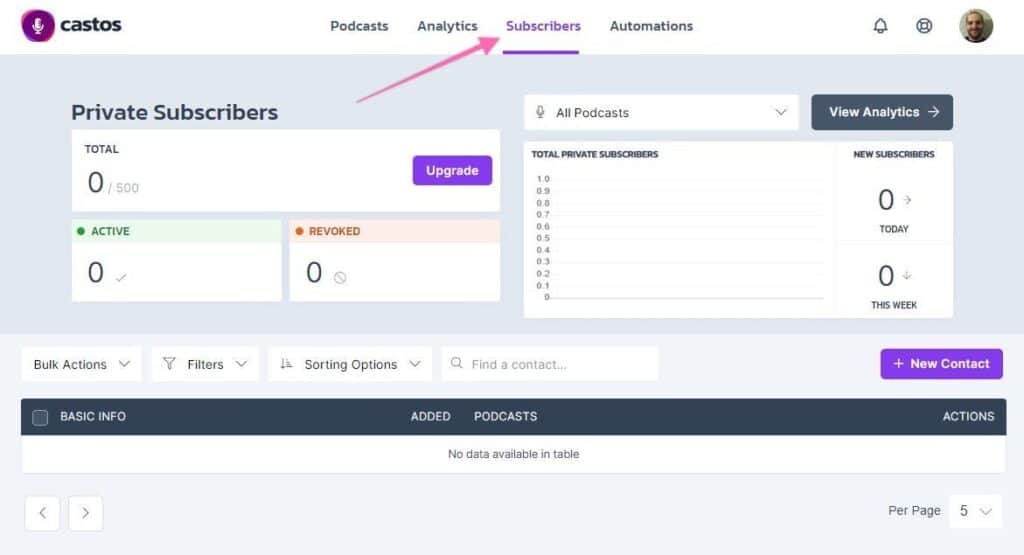Toggle the select-all checkbox in table header

pyautogui.click(x=40, y=417)
